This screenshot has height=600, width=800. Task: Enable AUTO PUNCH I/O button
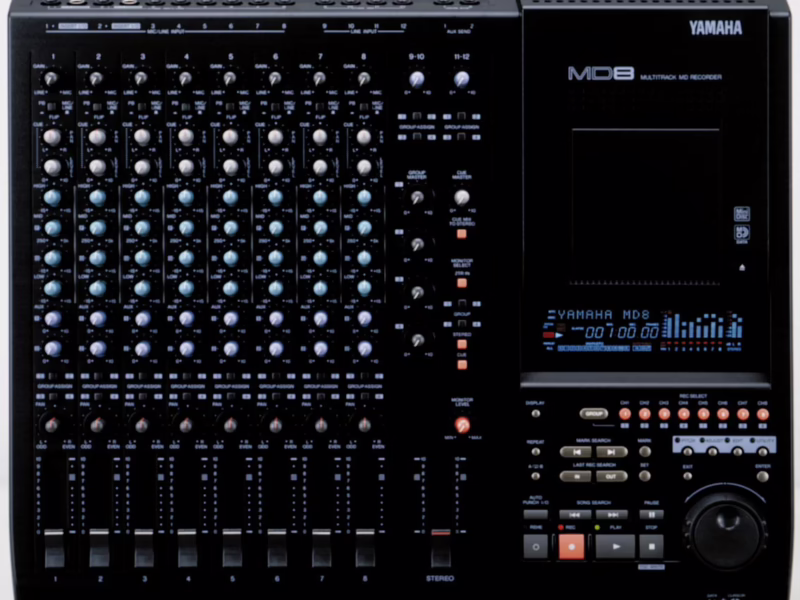[536, 515]
